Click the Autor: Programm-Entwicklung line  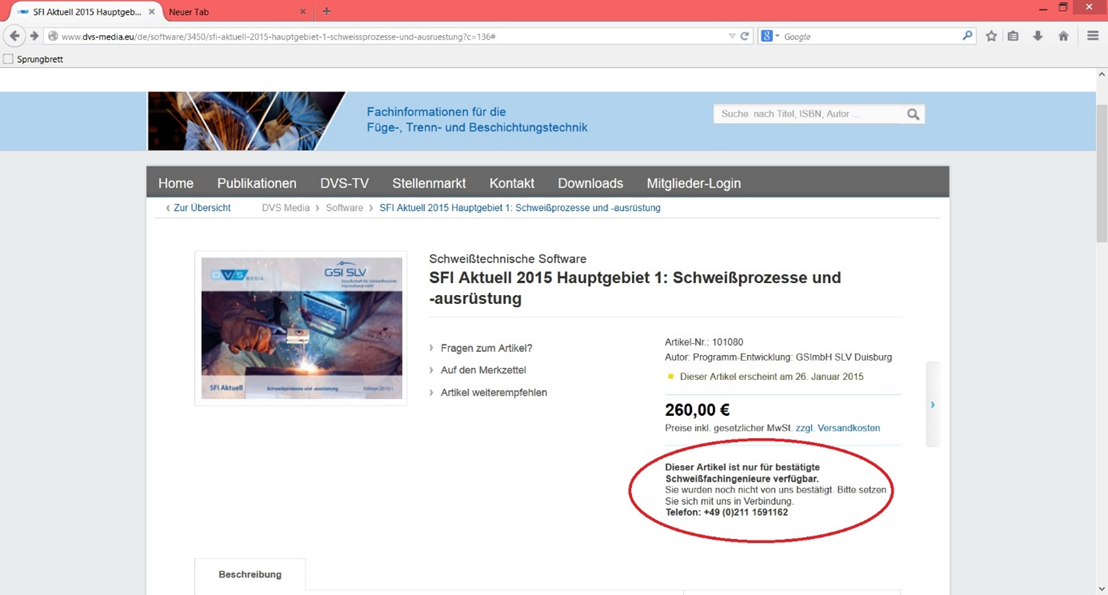point(778,357)
